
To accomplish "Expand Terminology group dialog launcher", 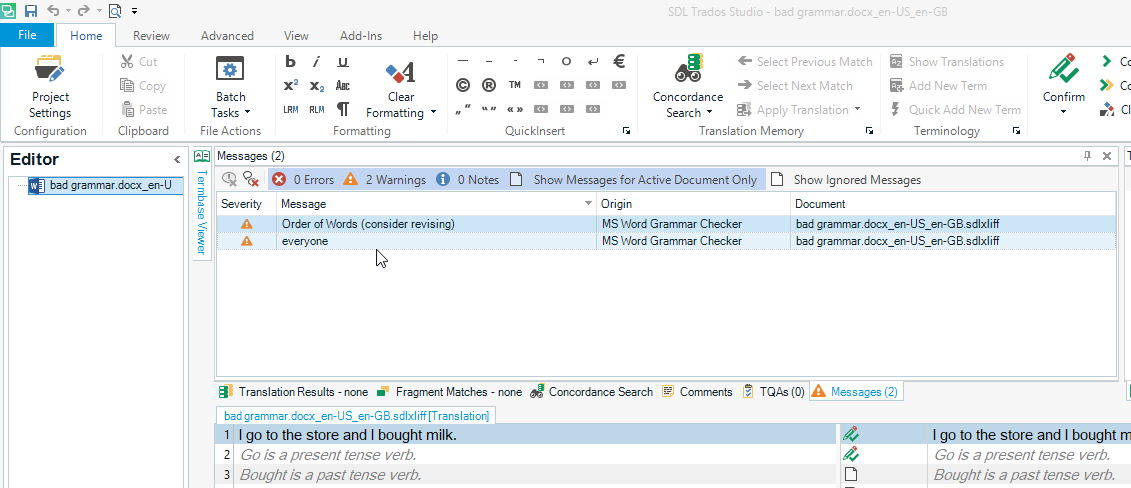I will coord(1016,130).
